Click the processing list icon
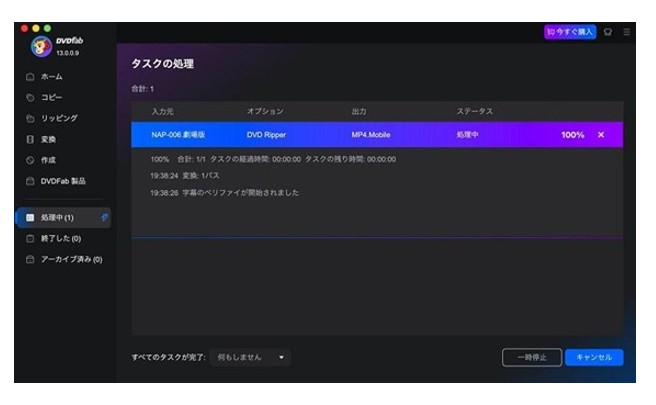656x405 pixels. coord(30,218)
